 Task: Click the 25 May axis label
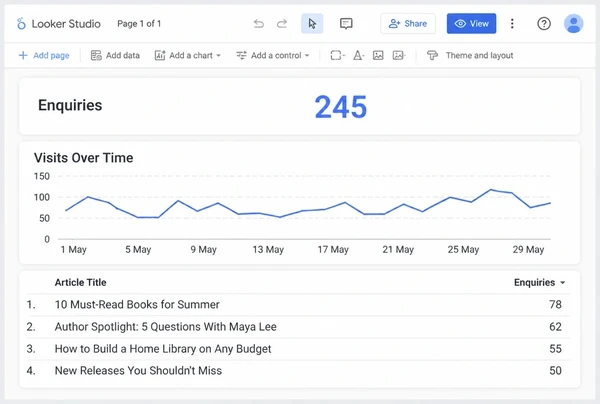[463, 250]
